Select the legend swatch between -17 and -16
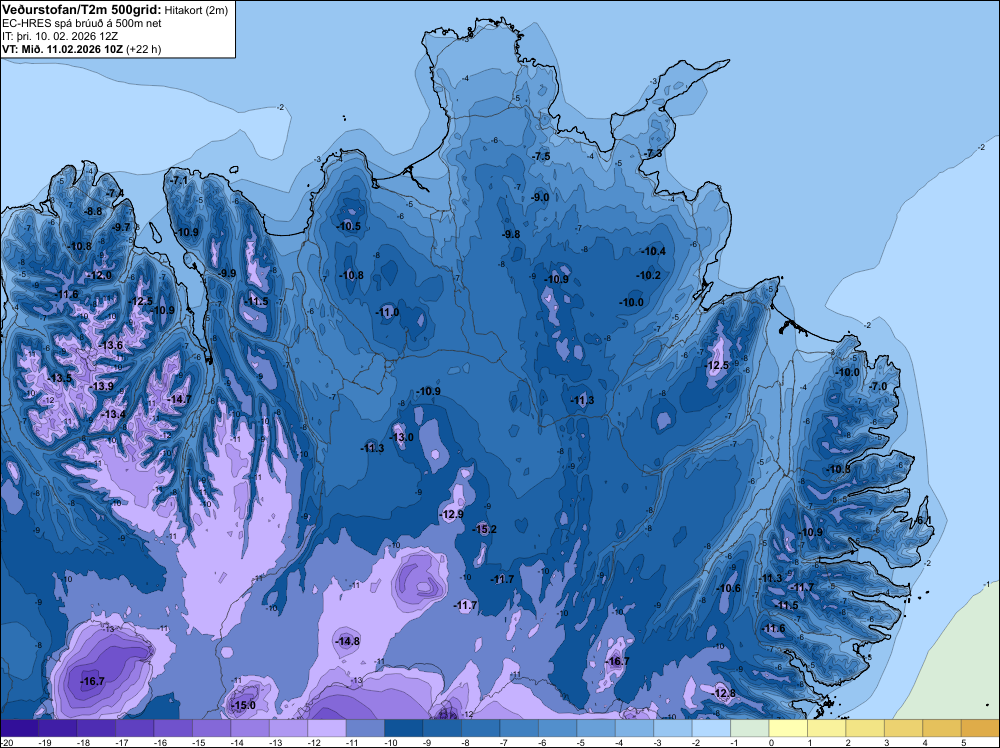Screen dimensions: 1000x748 click(135, 728)
